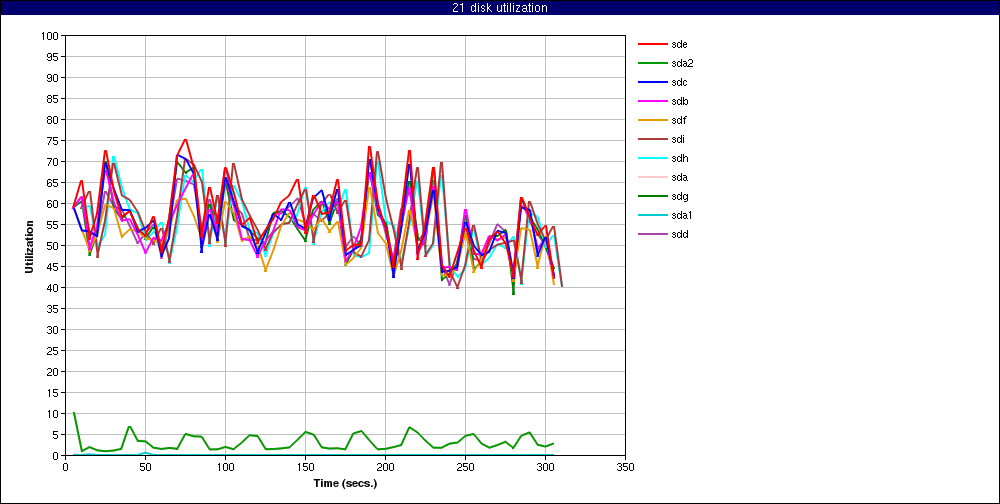The image size is (1000, 504).
Task: Click the red sde legend line swatch
Action: (x=651, y=45)
